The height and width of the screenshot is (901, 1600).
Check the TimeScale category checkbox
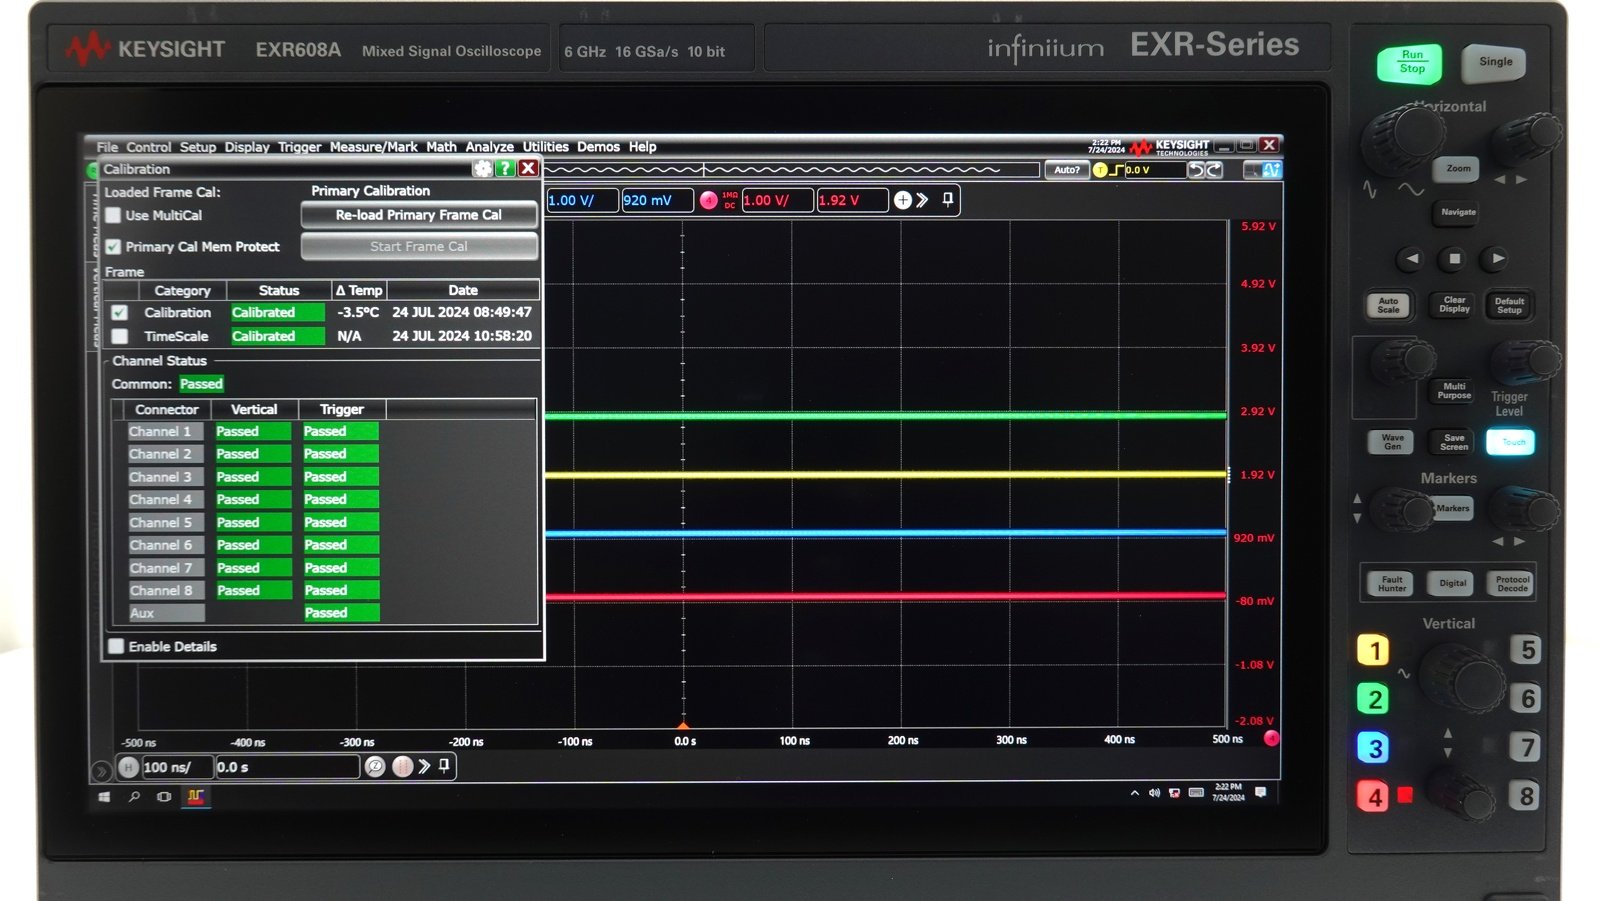pos(120,336)
